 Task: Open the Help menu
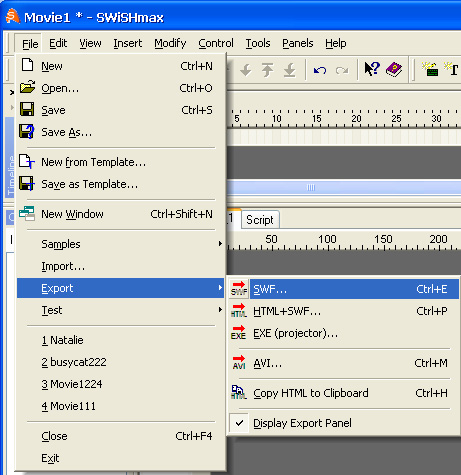336,43
